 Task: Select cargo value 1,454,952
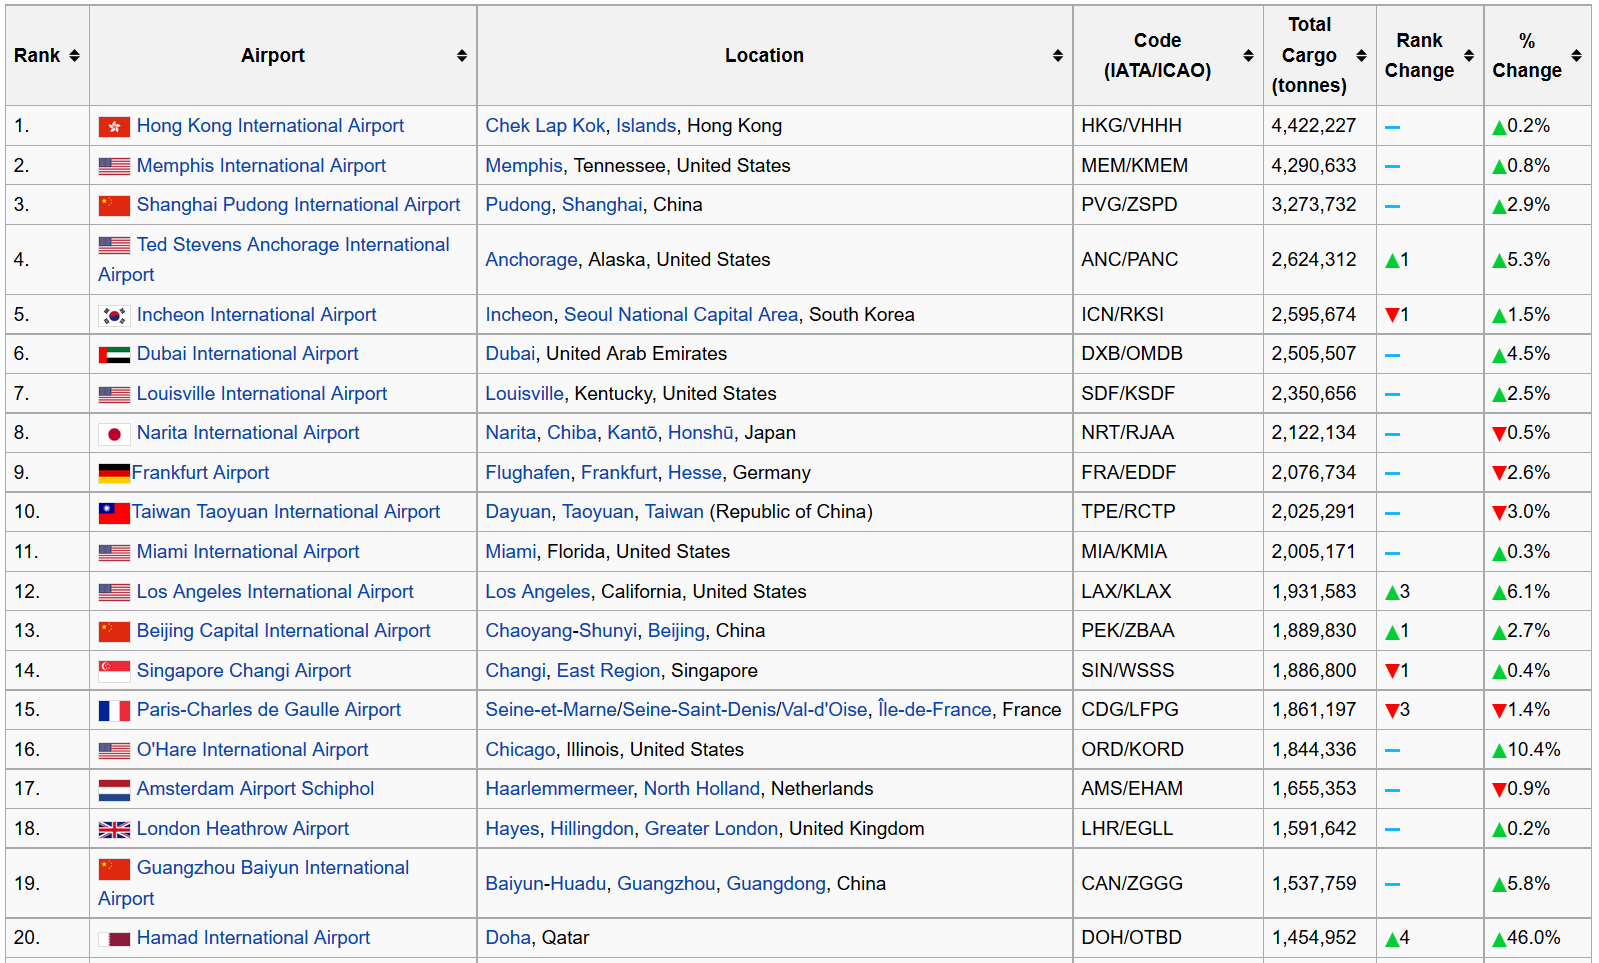click(1314, 938)
